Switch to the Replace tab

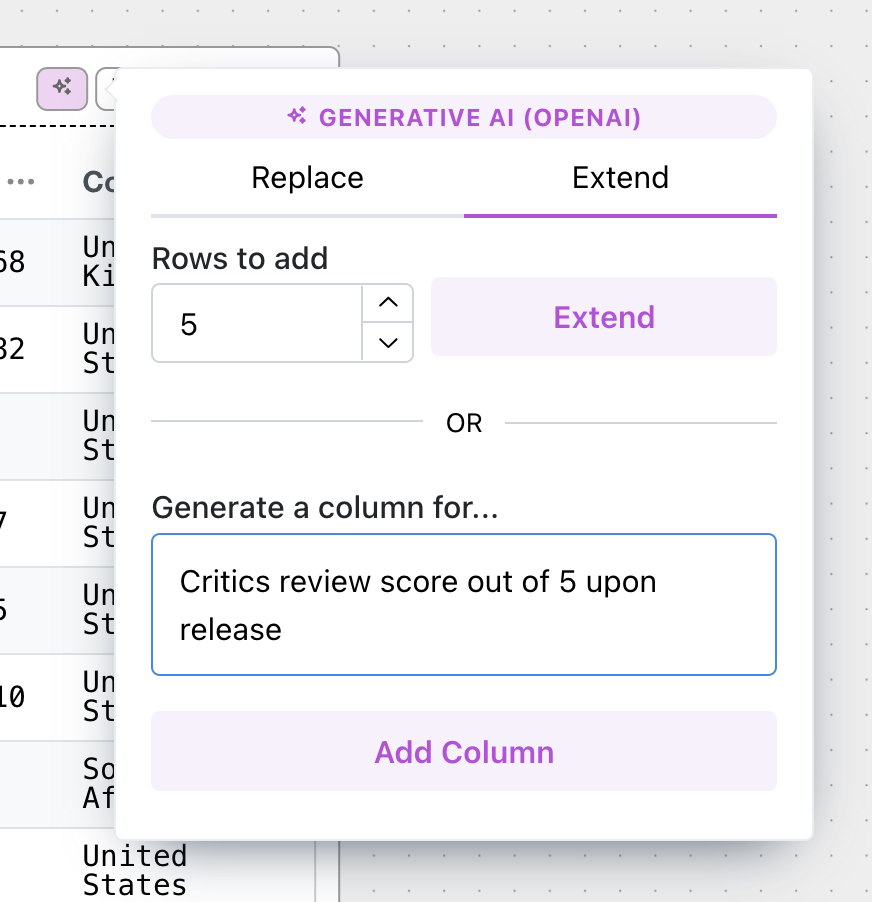pyautogui.click(x=307, y=177)
